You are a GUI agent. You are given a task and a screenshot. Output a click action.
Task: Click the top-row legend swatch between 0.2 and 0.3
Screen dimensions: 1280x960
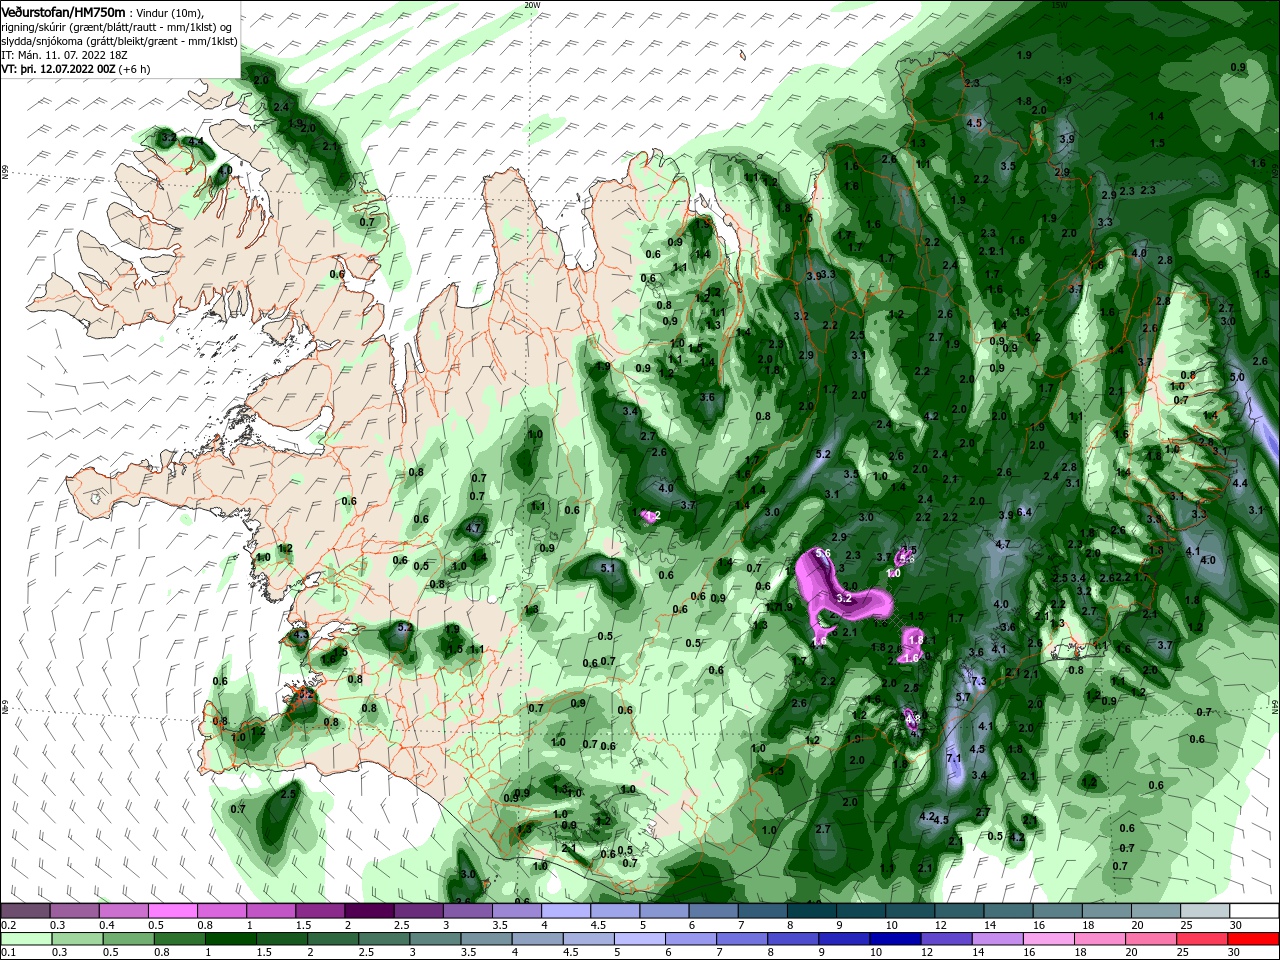tap(25, 911)
